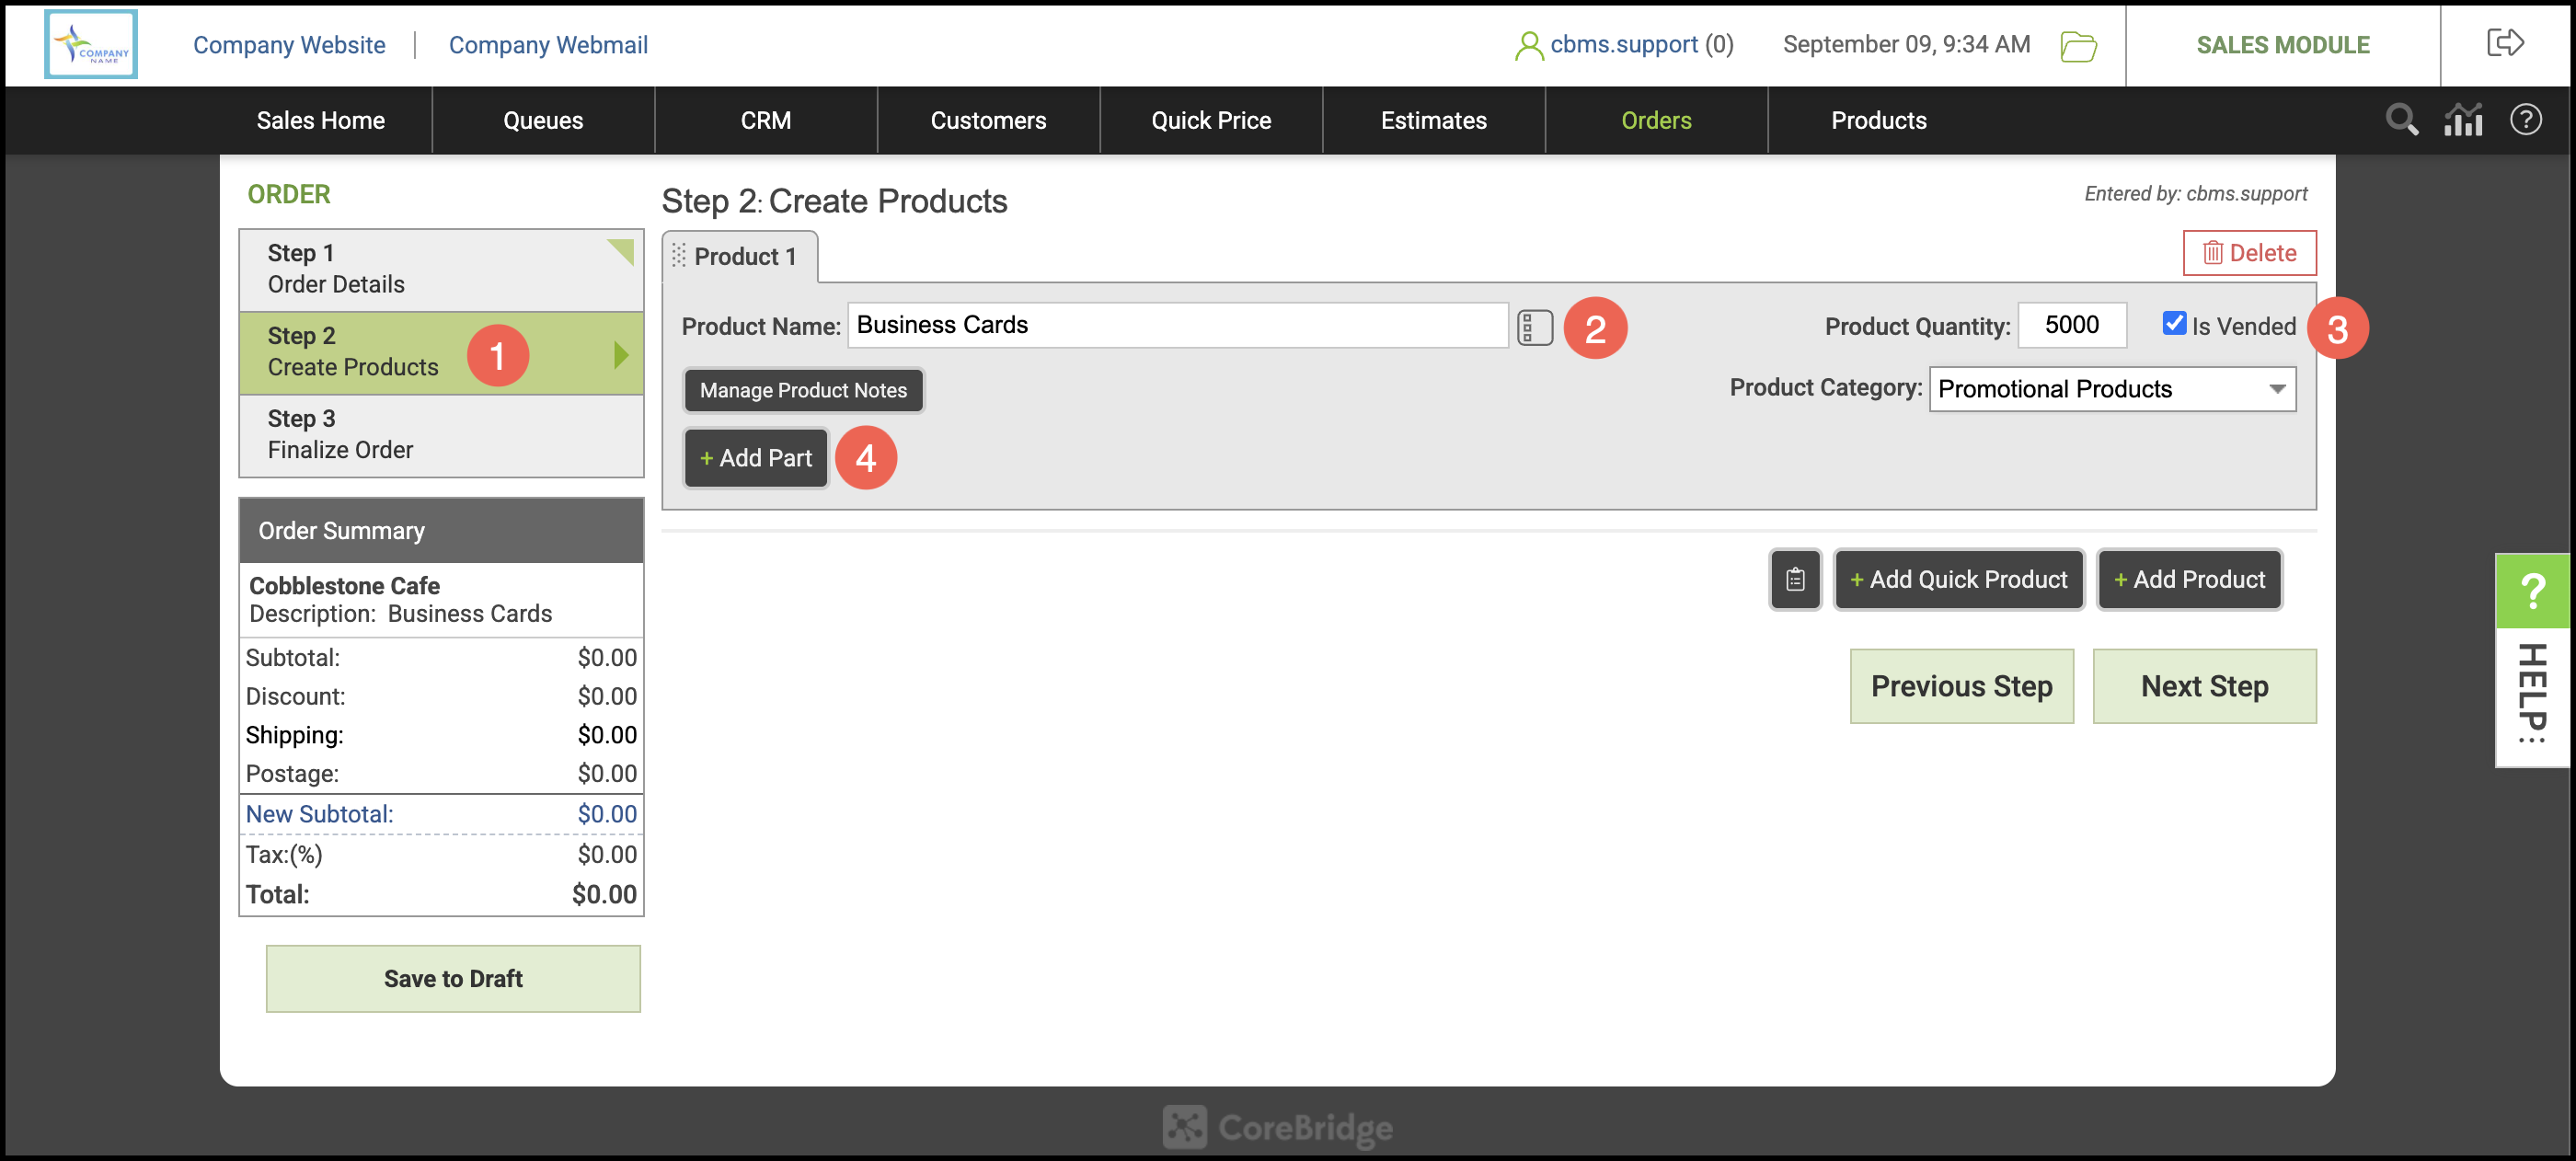Click the Product Quantity field
The height and width of the screenshot is (1161, 2576).
2071,325
